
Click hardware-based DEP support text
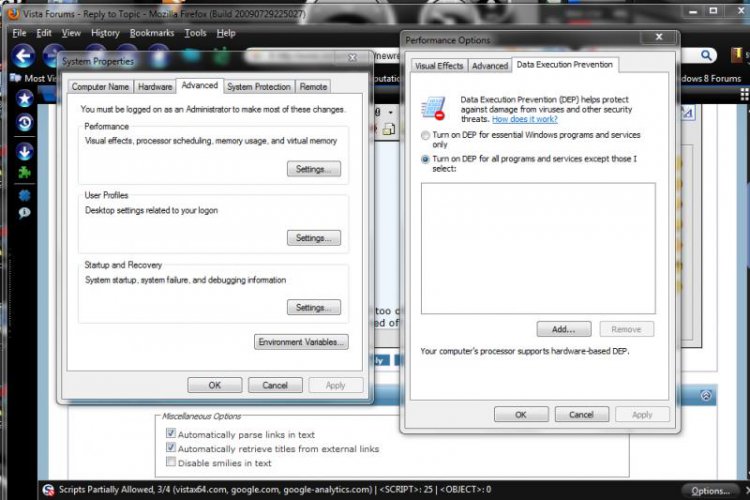[x=525, y=351]
